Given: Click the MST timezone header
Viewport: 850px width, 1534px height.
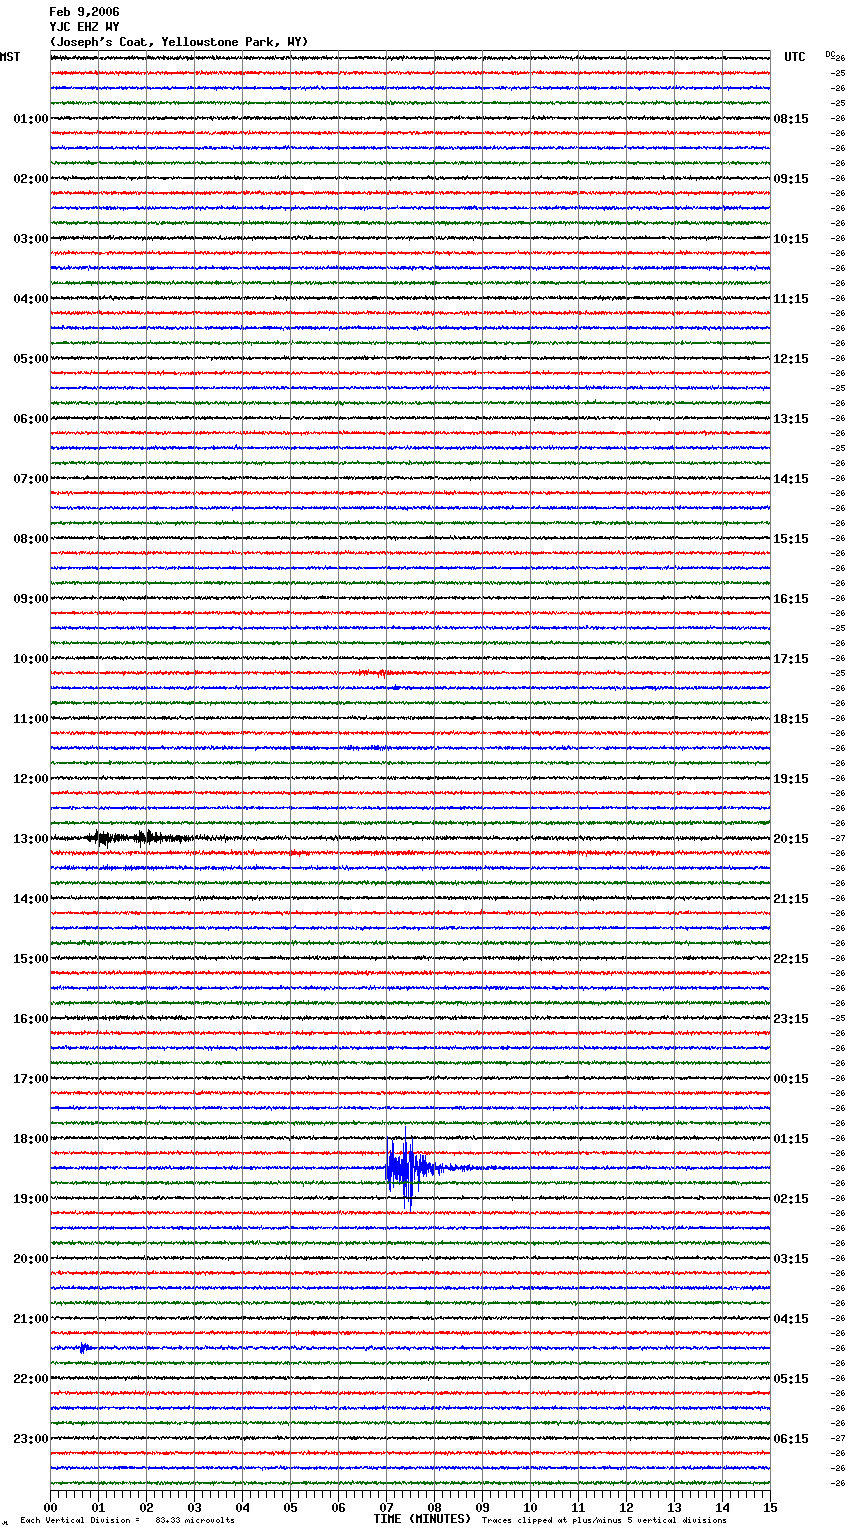Looking at the screenshot, I should click(10, 57).
